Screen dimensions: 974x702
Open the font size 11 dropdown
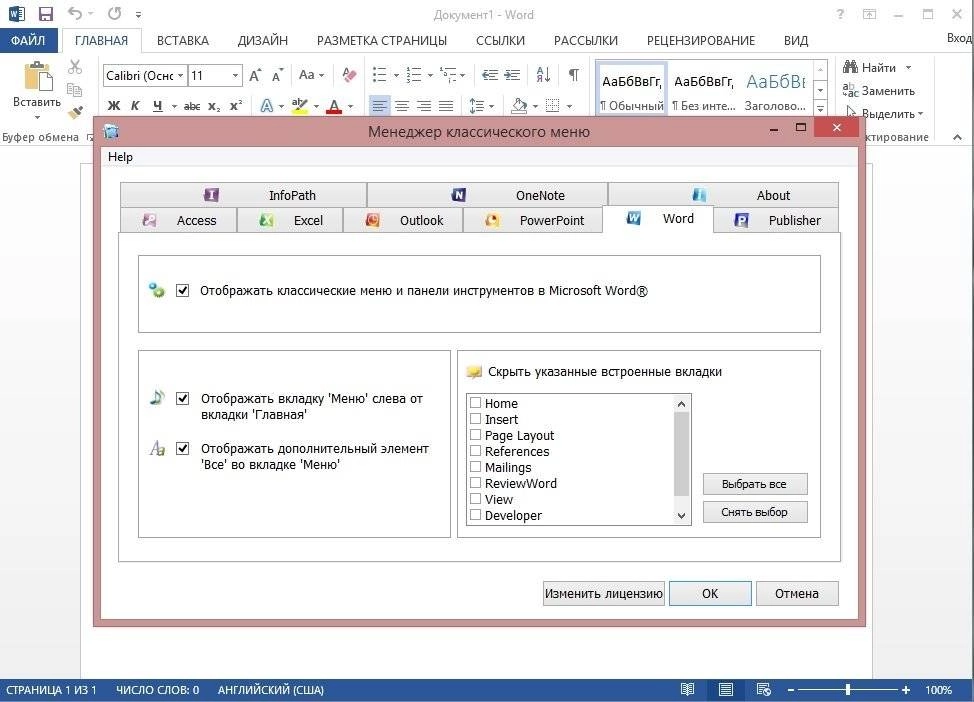coord(235,75)
